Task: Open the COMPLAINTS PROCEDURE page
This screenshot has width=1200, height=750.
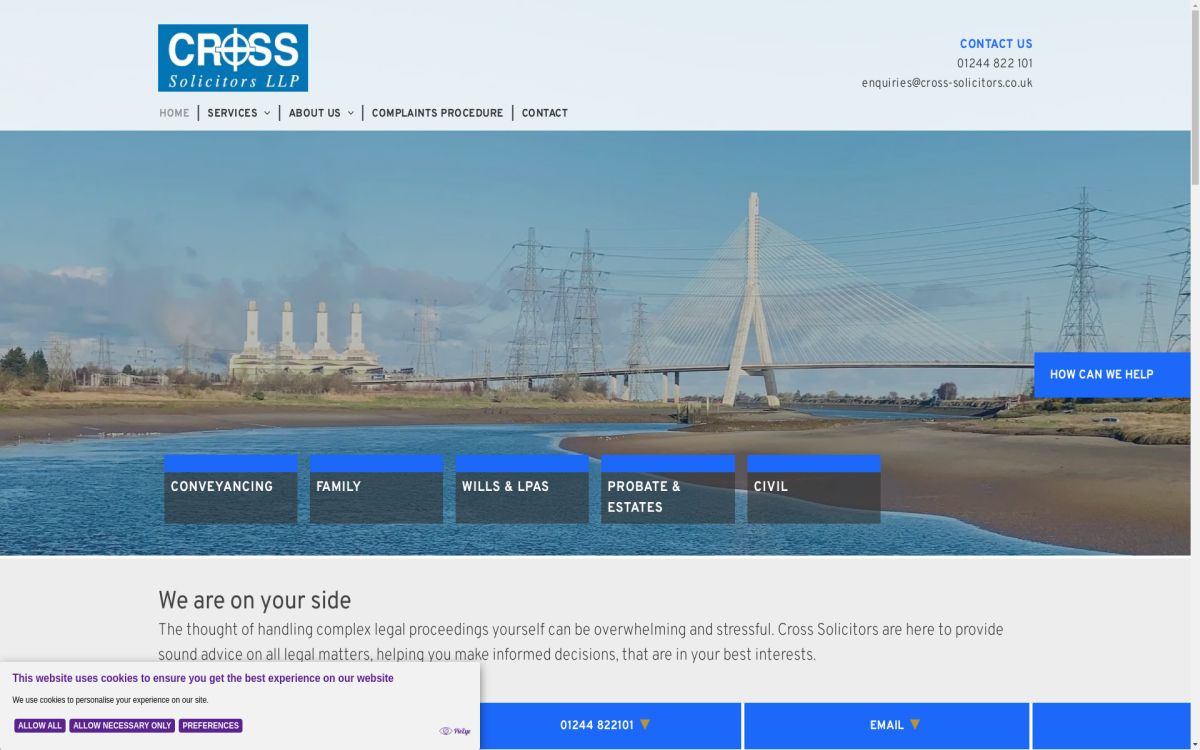Action: (x=437, y=113)
